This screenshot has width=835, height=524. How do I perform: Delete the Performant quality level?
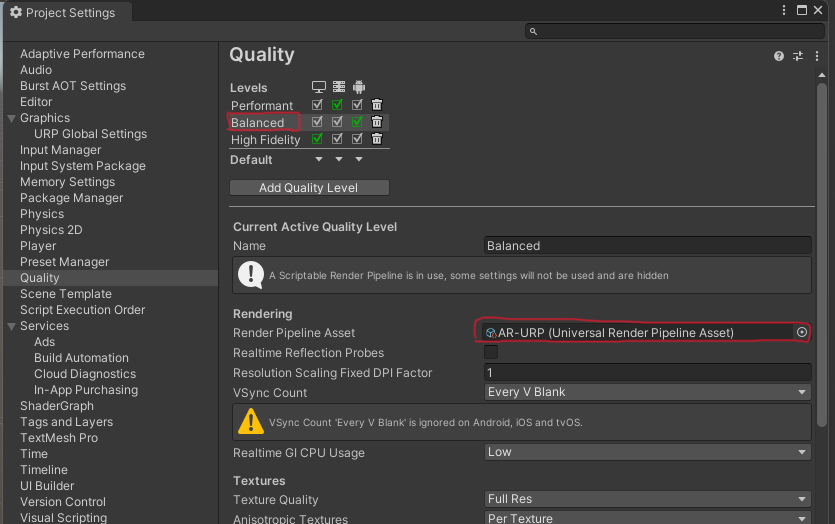[376, 104]
